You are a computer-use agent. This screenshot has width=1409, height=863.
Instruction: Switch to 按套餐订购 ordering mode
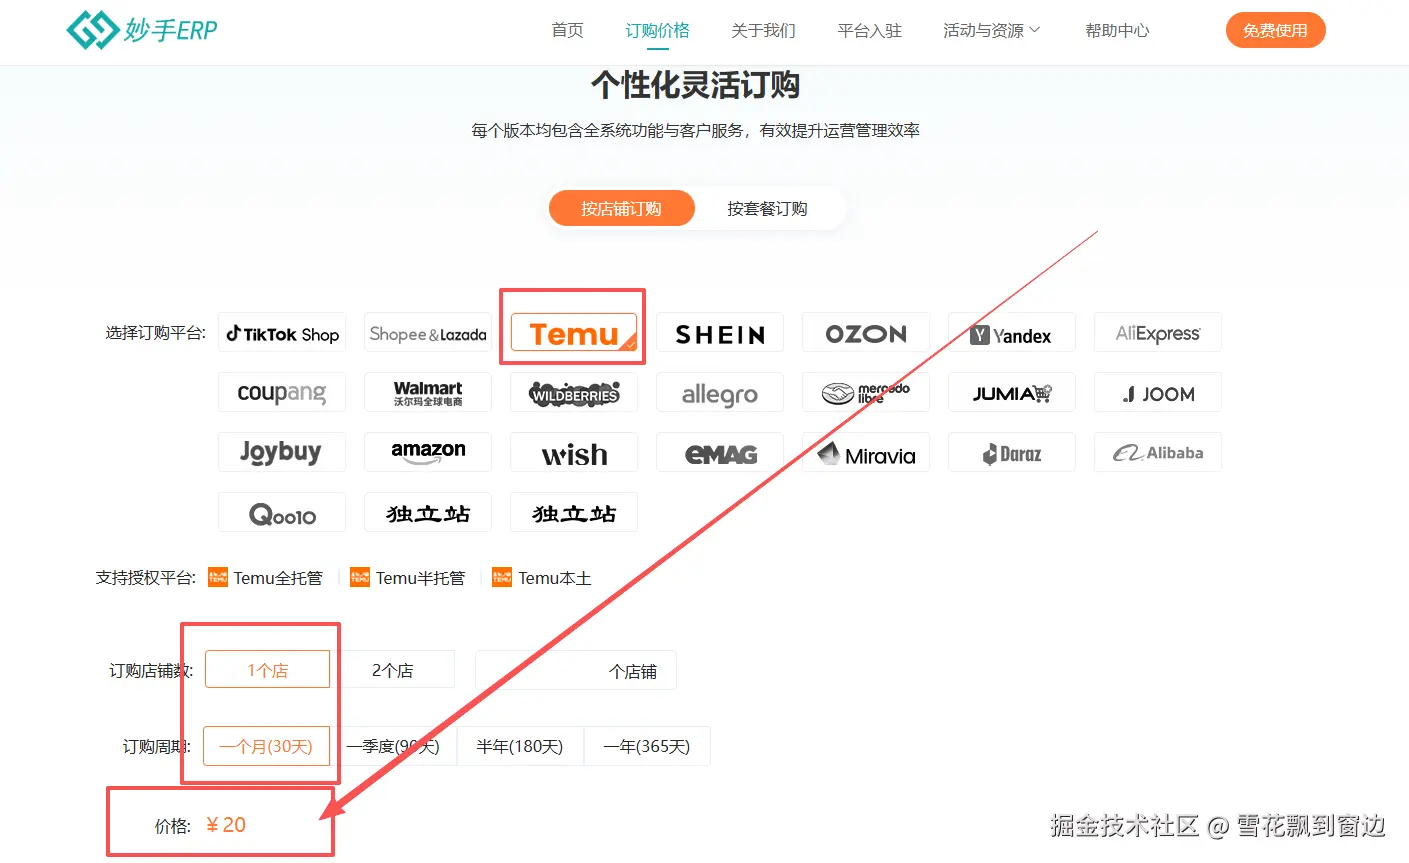(767, 208)
